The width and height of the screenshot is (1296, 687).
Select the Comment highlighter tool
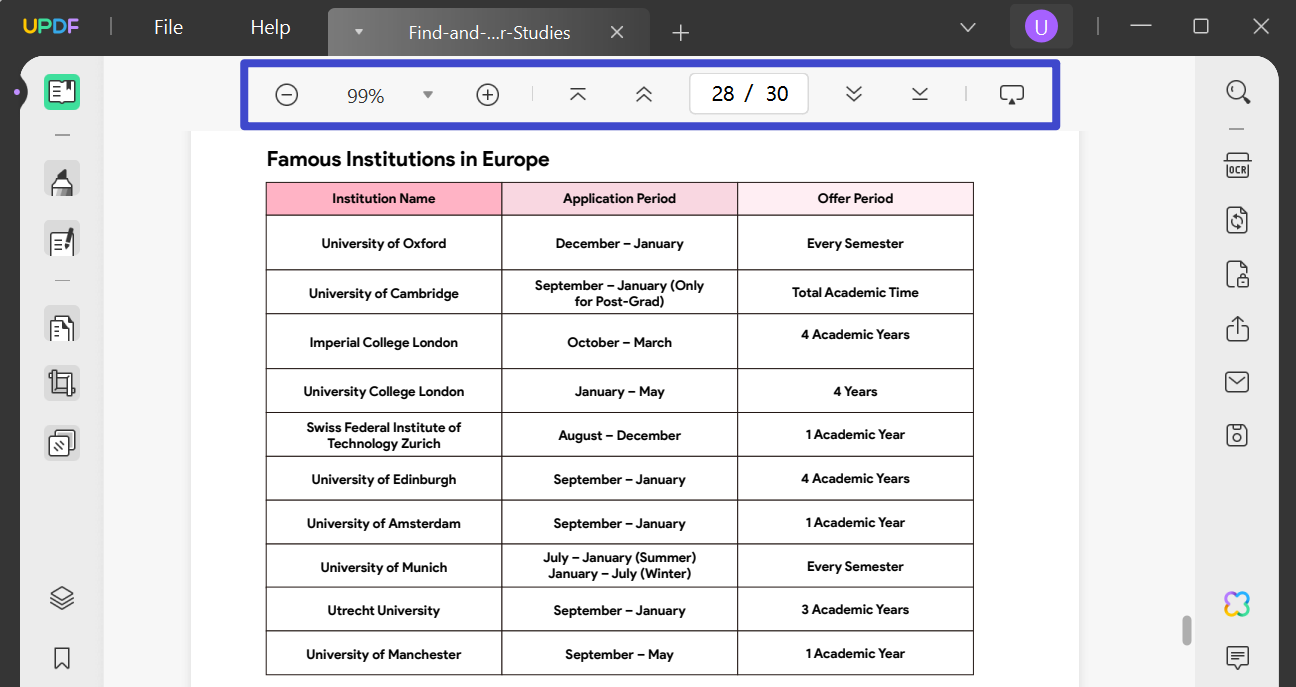[62, 182]
